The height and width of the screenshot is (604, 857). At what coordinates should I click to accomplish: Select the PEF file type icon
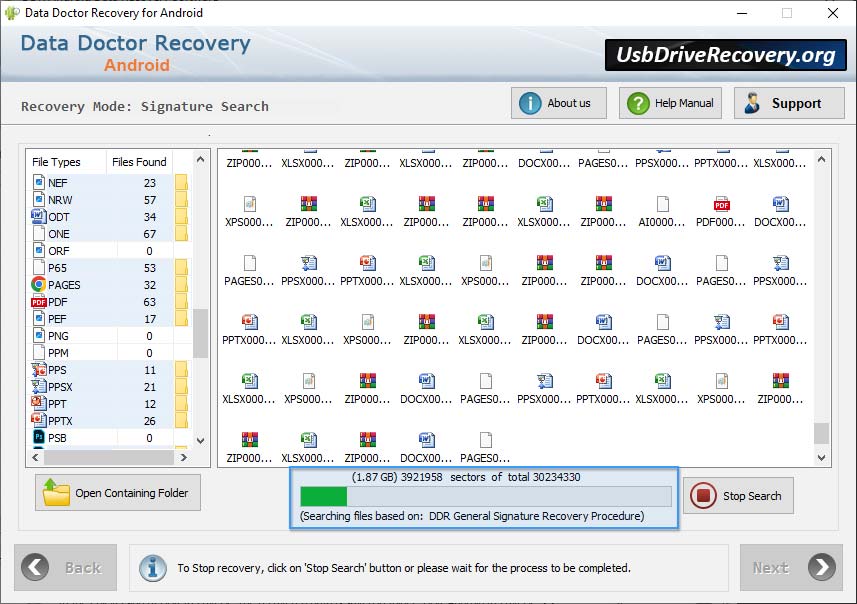pos(39,318)
